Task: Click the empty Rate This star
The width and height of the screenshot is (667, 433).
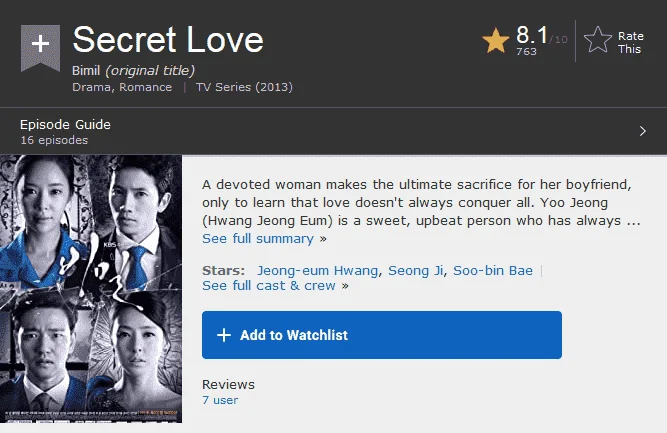Action: coord(598,40)
